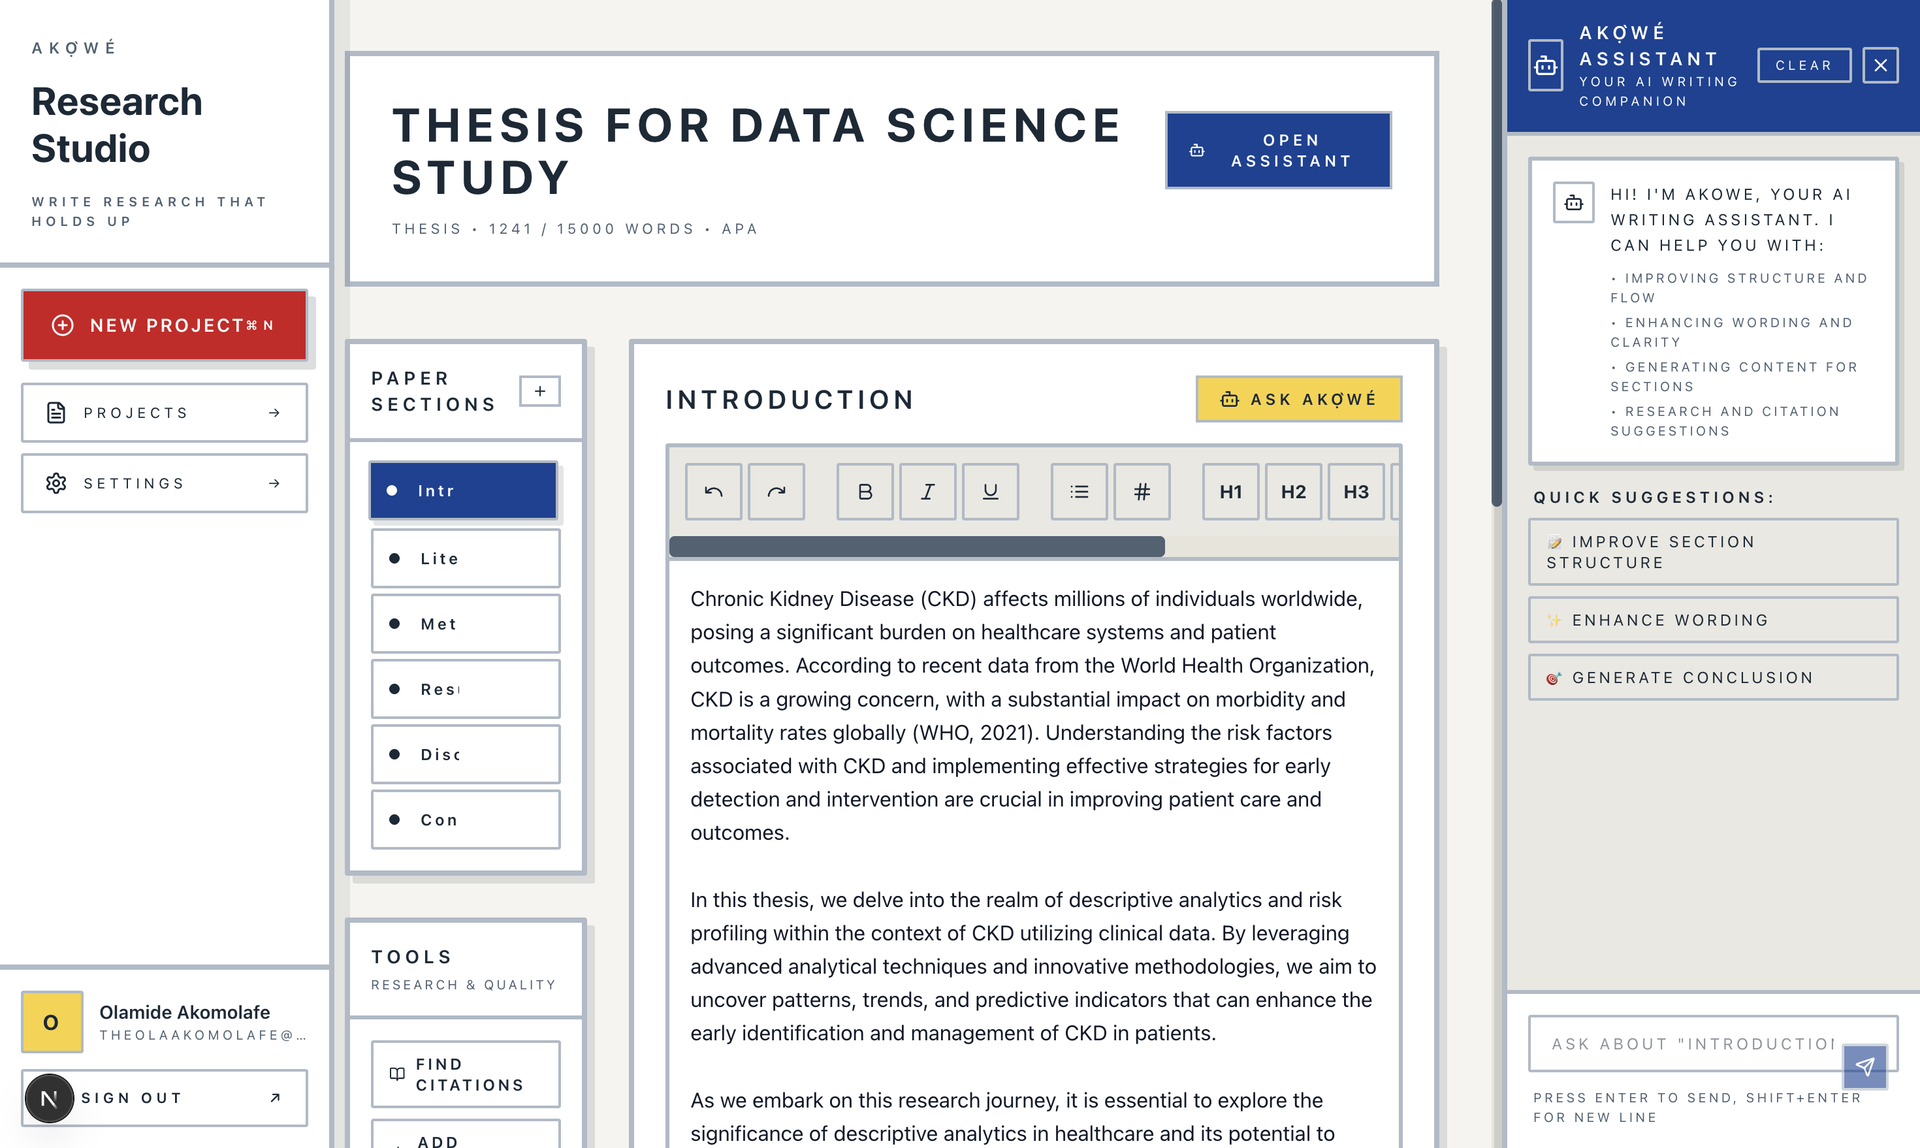Viewport: 1920px width, 1148px height.
Task: Send the assistant message
Action: (x=1864, y=1066)
